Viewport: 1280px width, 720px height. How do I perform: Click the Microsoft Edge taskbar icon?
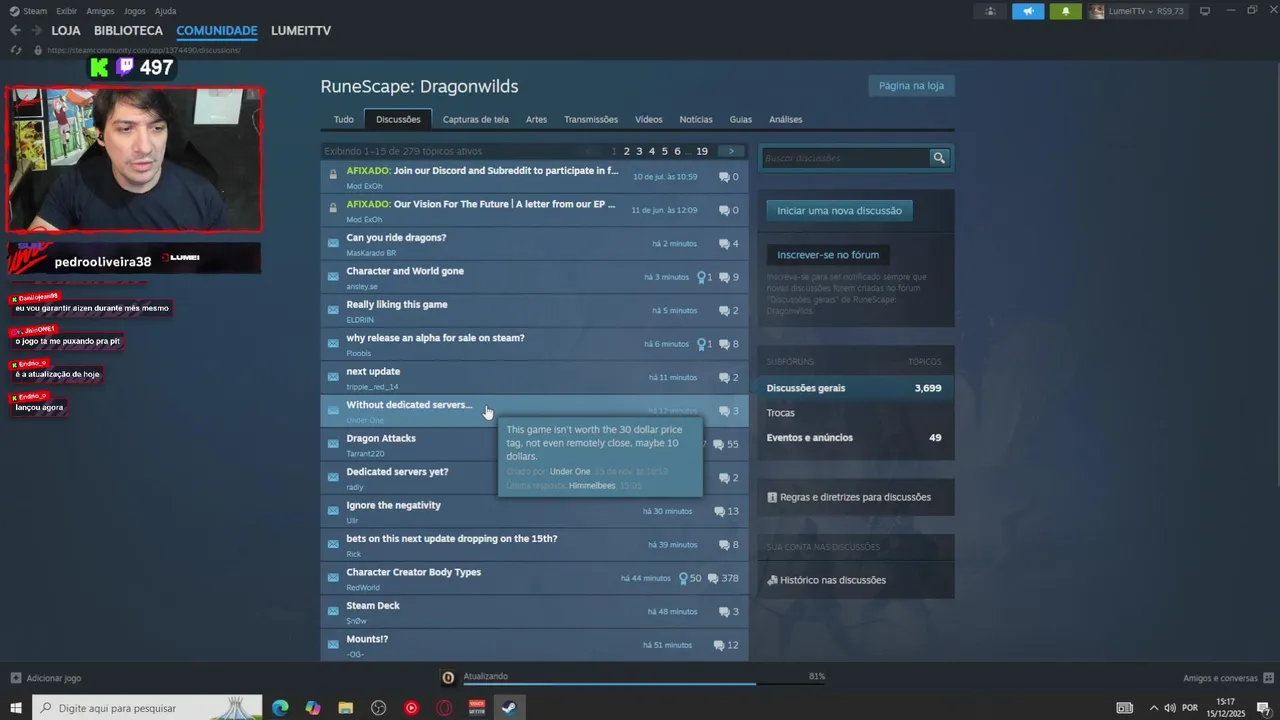coord(280,708)
